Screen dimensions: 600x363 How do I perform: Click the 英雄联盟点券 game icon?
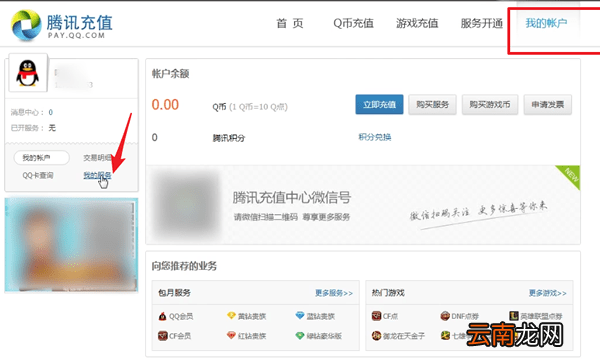[514, 316]
